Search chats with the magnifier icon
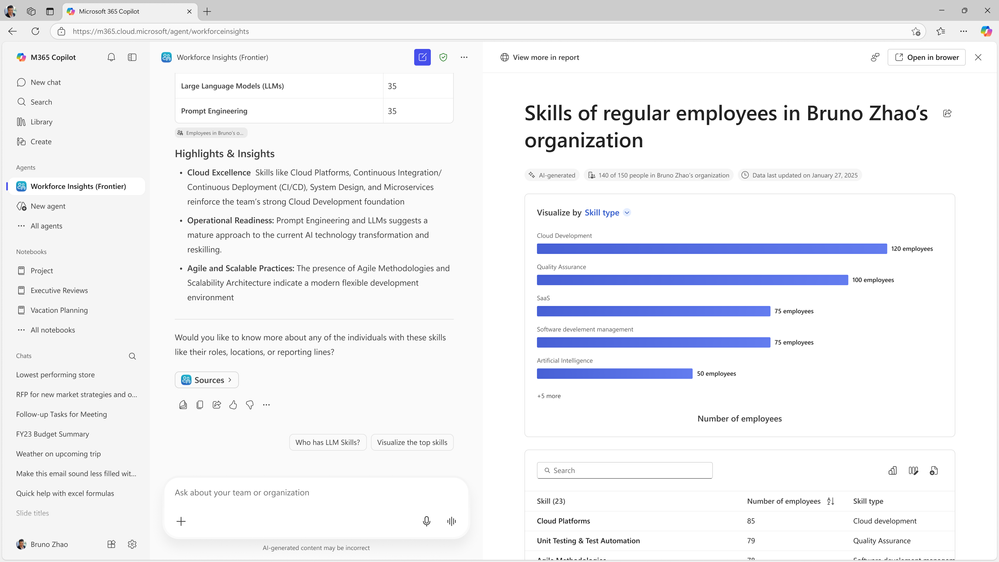This screenshot has width=999, height=562. [x=133, y=356]
